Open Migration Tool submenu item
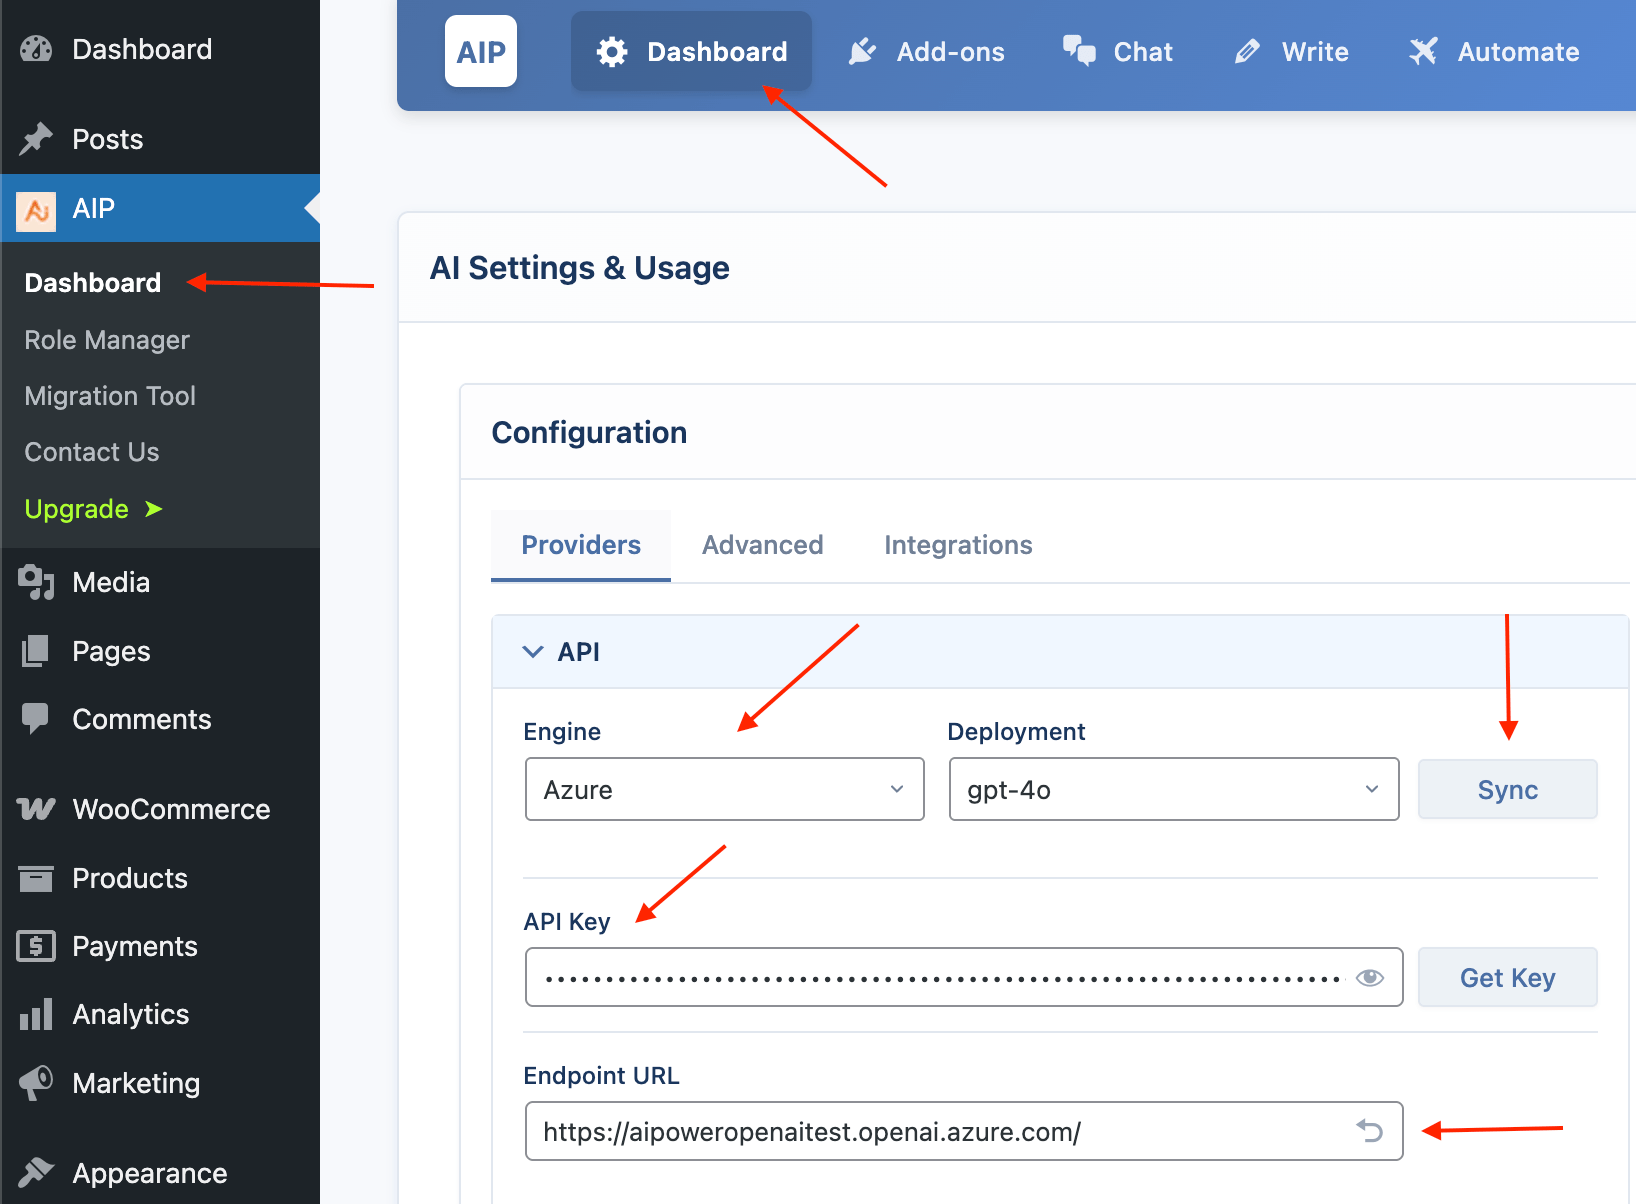 (x=110, y=396)
